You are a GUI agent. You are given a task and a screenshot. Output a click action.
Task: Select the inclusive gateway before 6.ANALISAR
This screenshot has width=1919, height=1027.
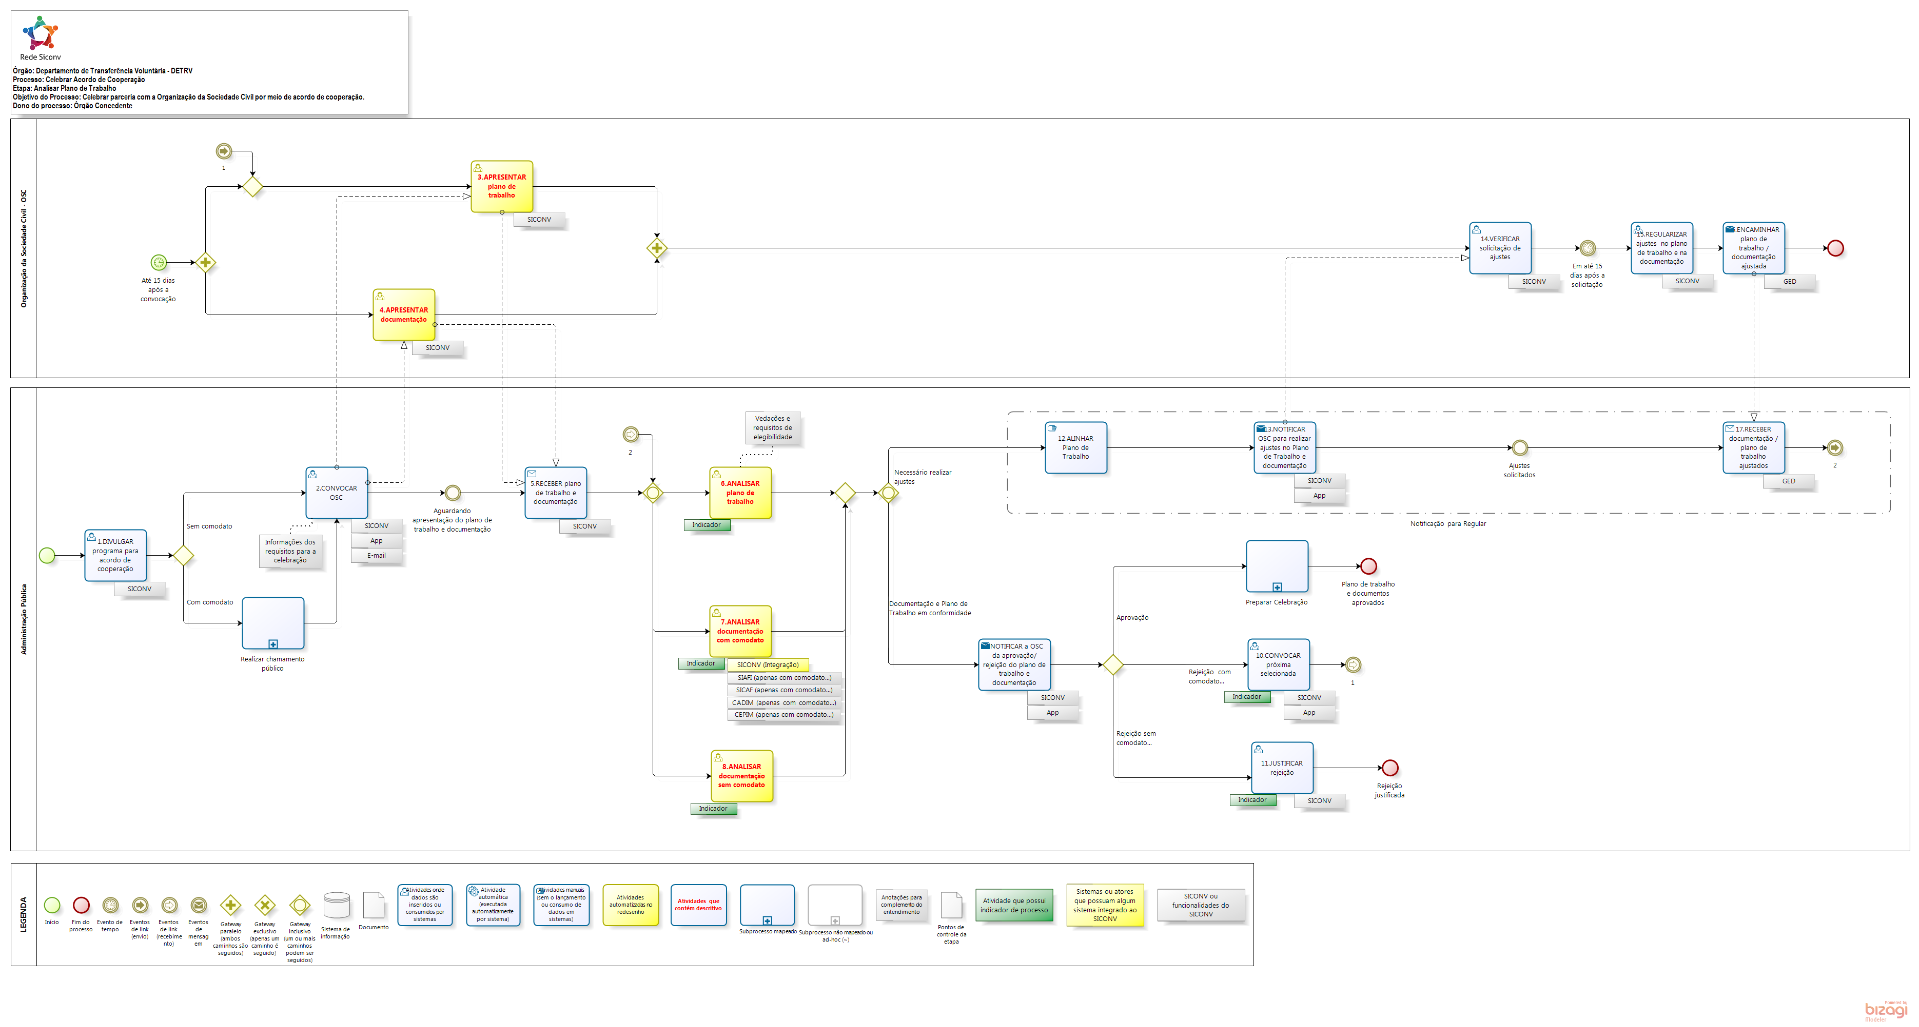click(653, 493)
